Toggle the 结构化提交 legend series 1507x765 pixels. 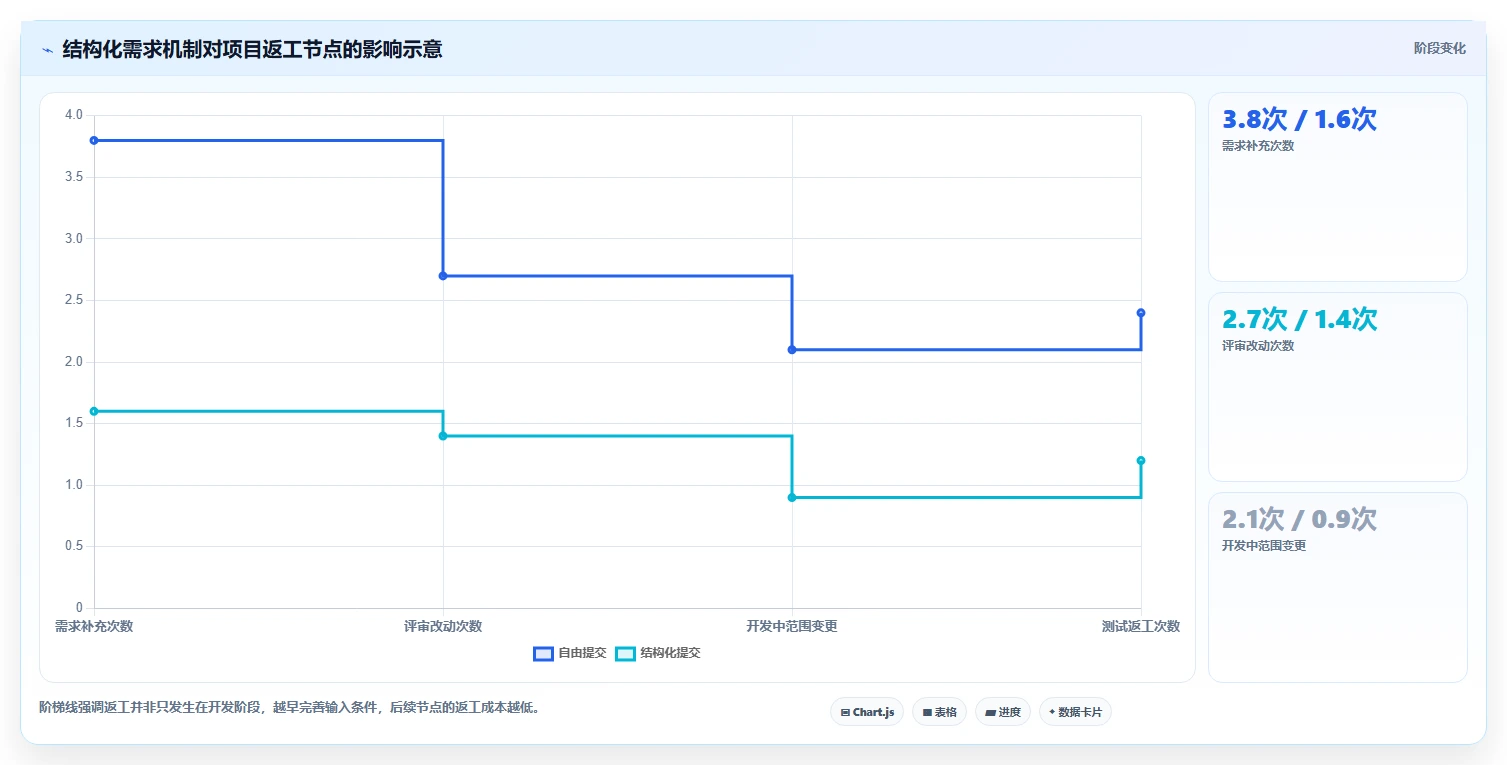point(657,653)
